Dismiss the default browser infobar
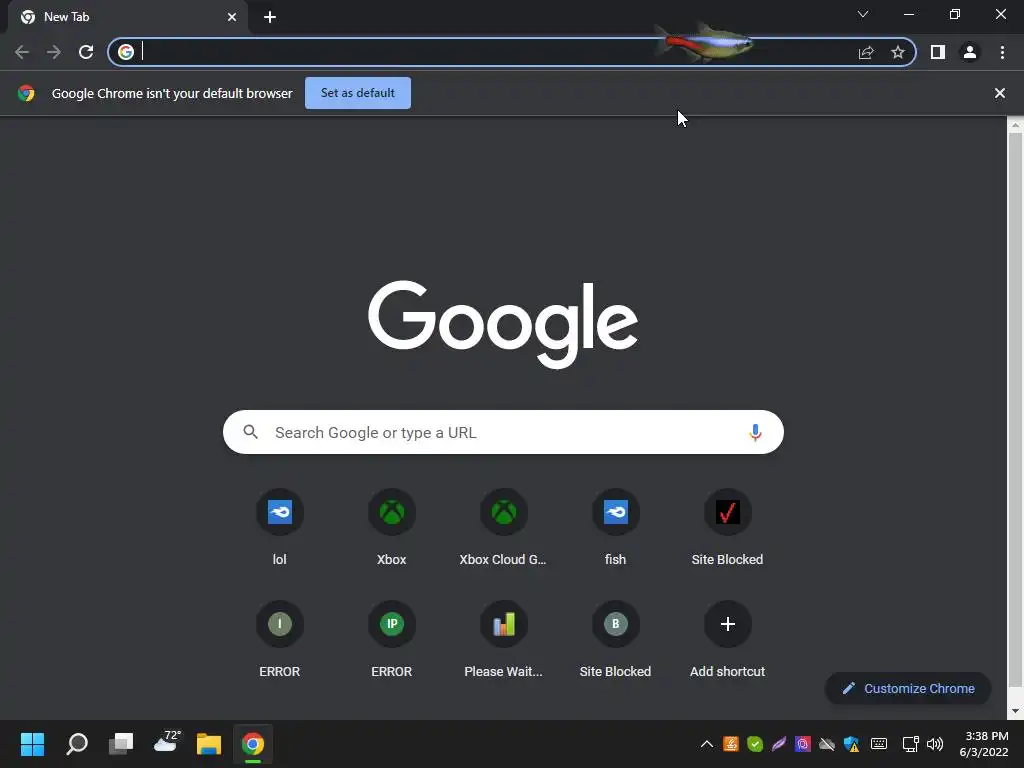Screen dimensions: 1024x768 (x=999, y=93)
